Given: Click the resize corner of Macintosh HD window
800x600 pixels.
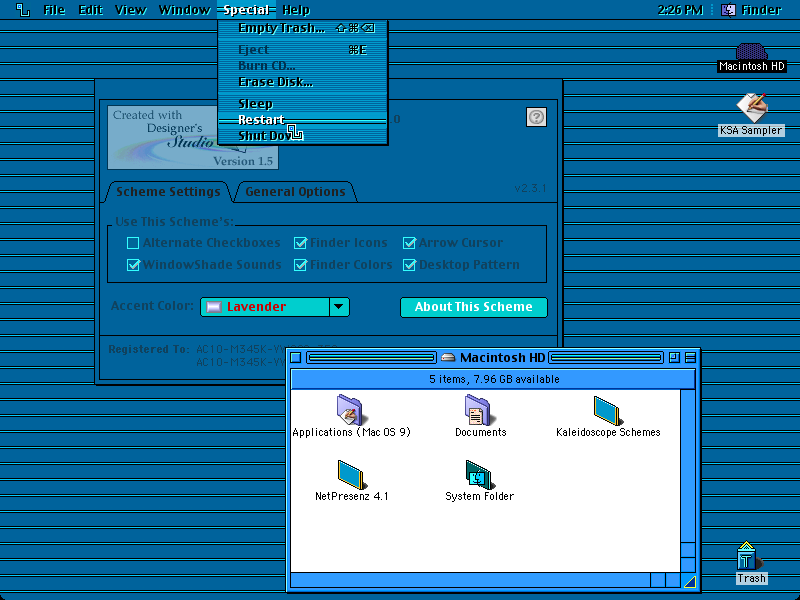Looking at the screenshot, I should click(689, 581).
